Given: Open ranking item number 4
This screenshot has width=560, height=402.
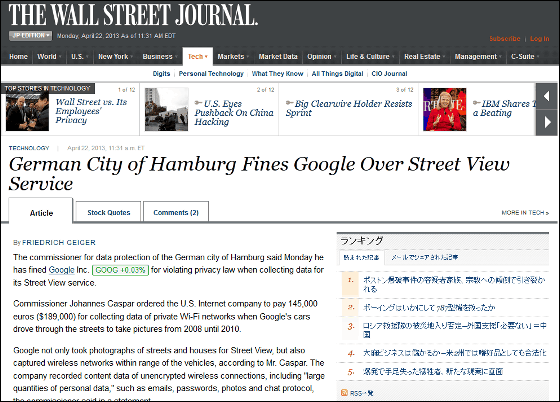Looking at the screenshot, I should [454, 353].
